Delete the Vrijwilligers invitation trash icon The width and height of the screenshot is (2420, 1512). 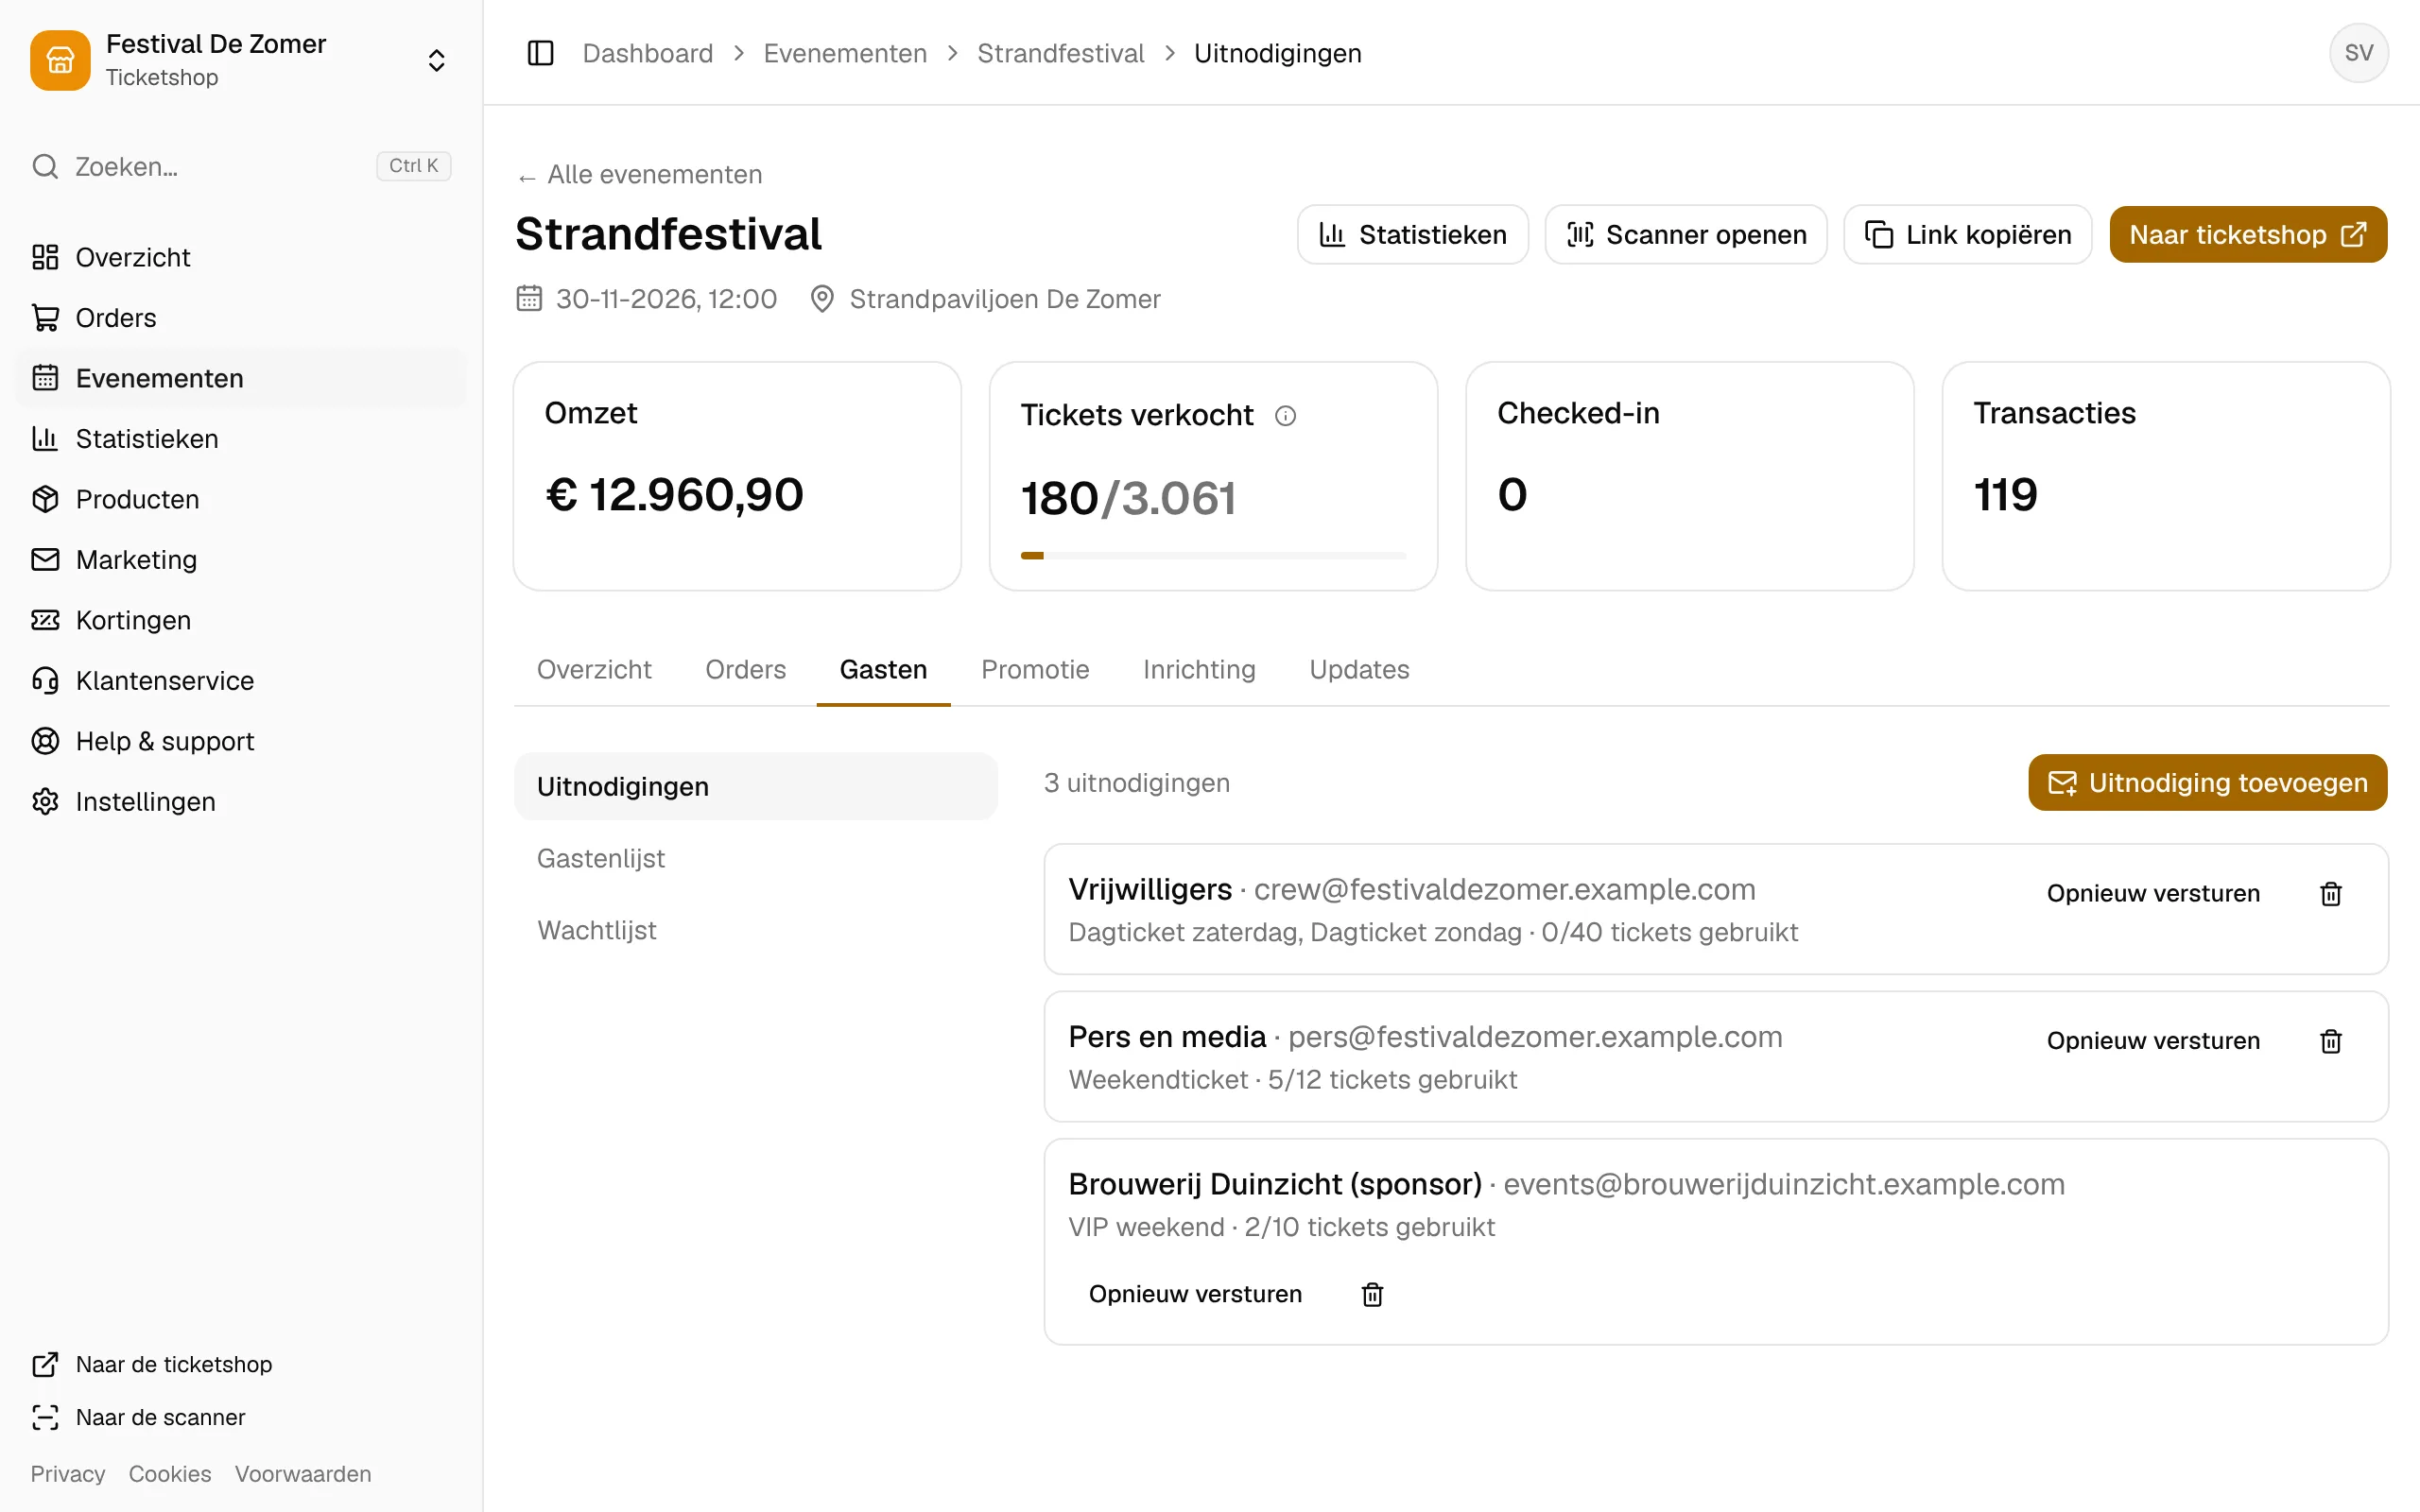(2331, 893)
